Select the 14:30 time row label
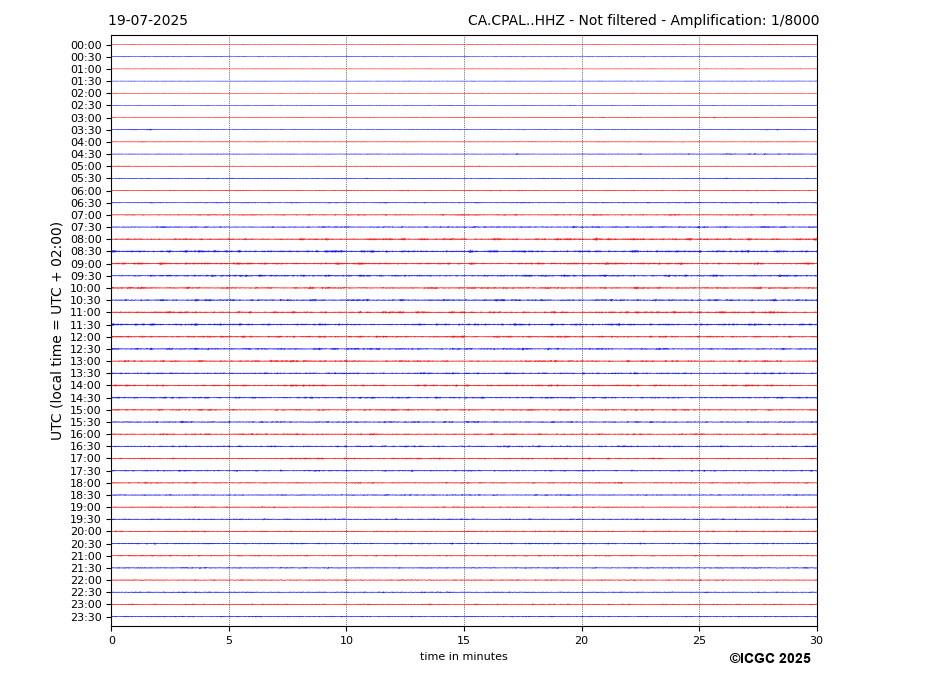This screenshot has height=696, width=927. (86, 398)
